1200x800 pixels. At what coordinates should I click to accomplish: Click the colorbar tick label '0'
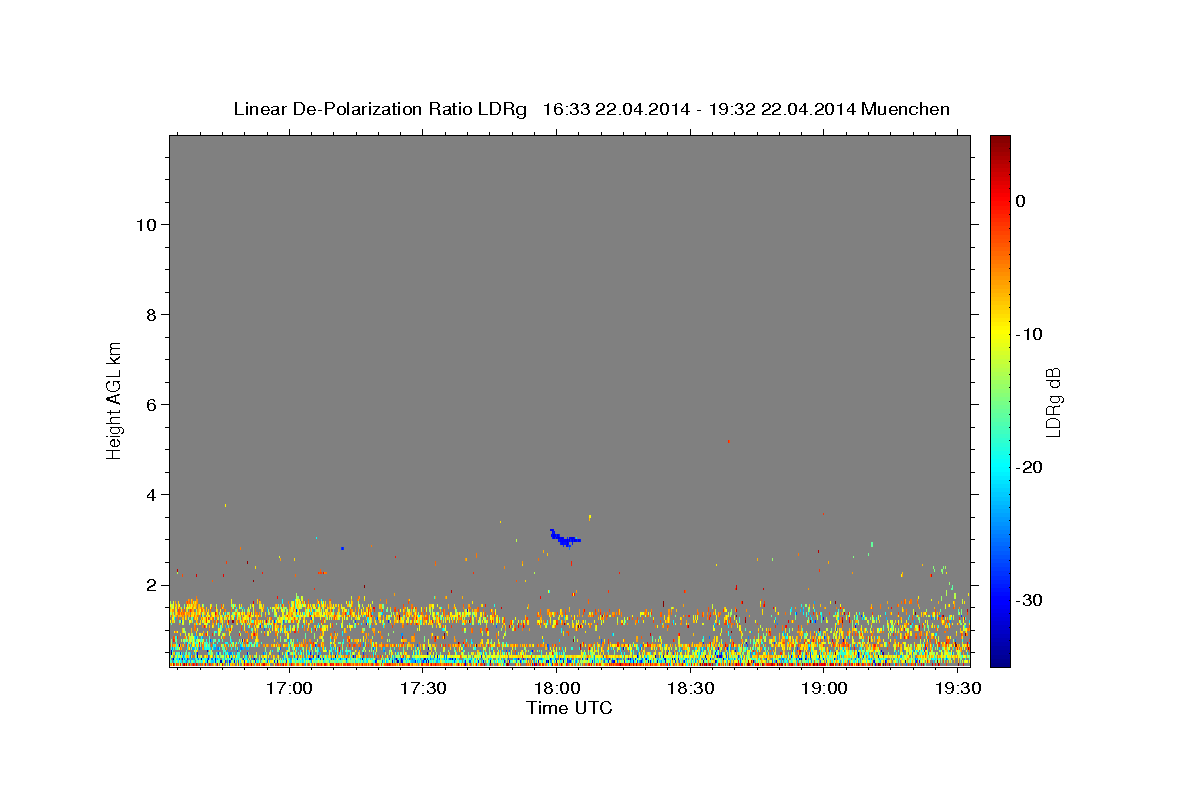tap(1021, 201)
